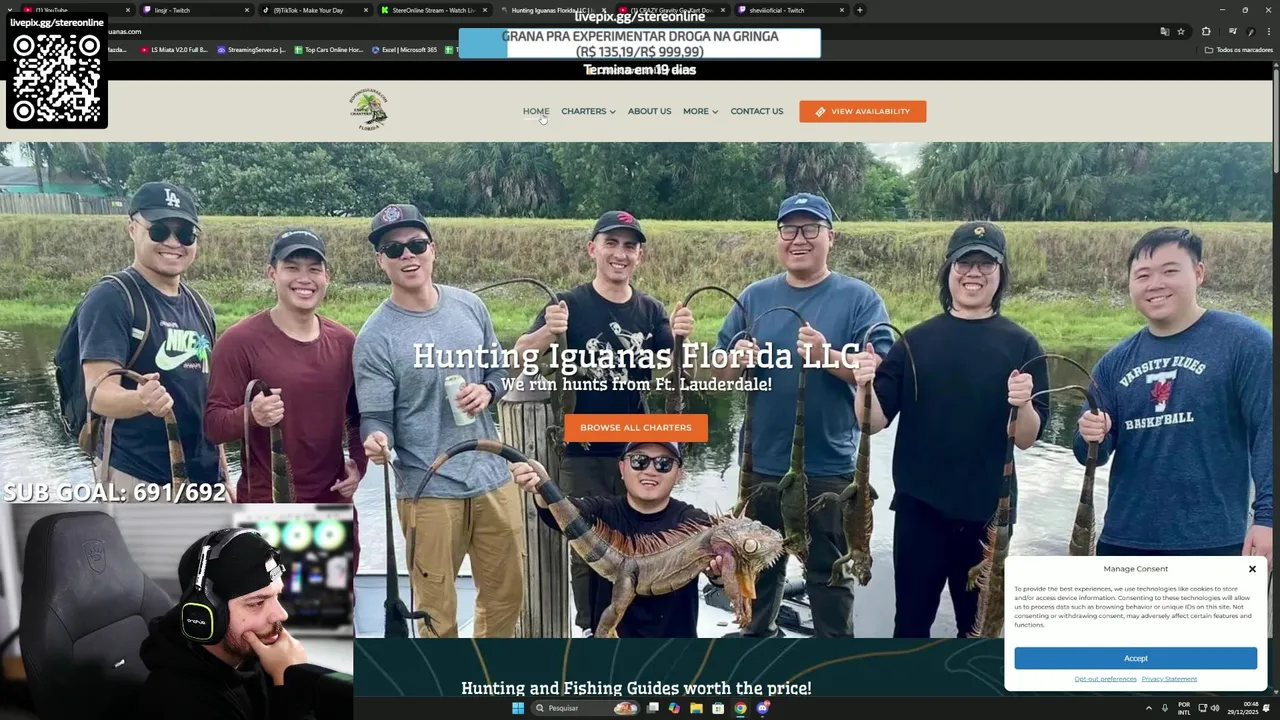Go to the HOME menu item
The image size is (1280, 720).
click(536, 111)
